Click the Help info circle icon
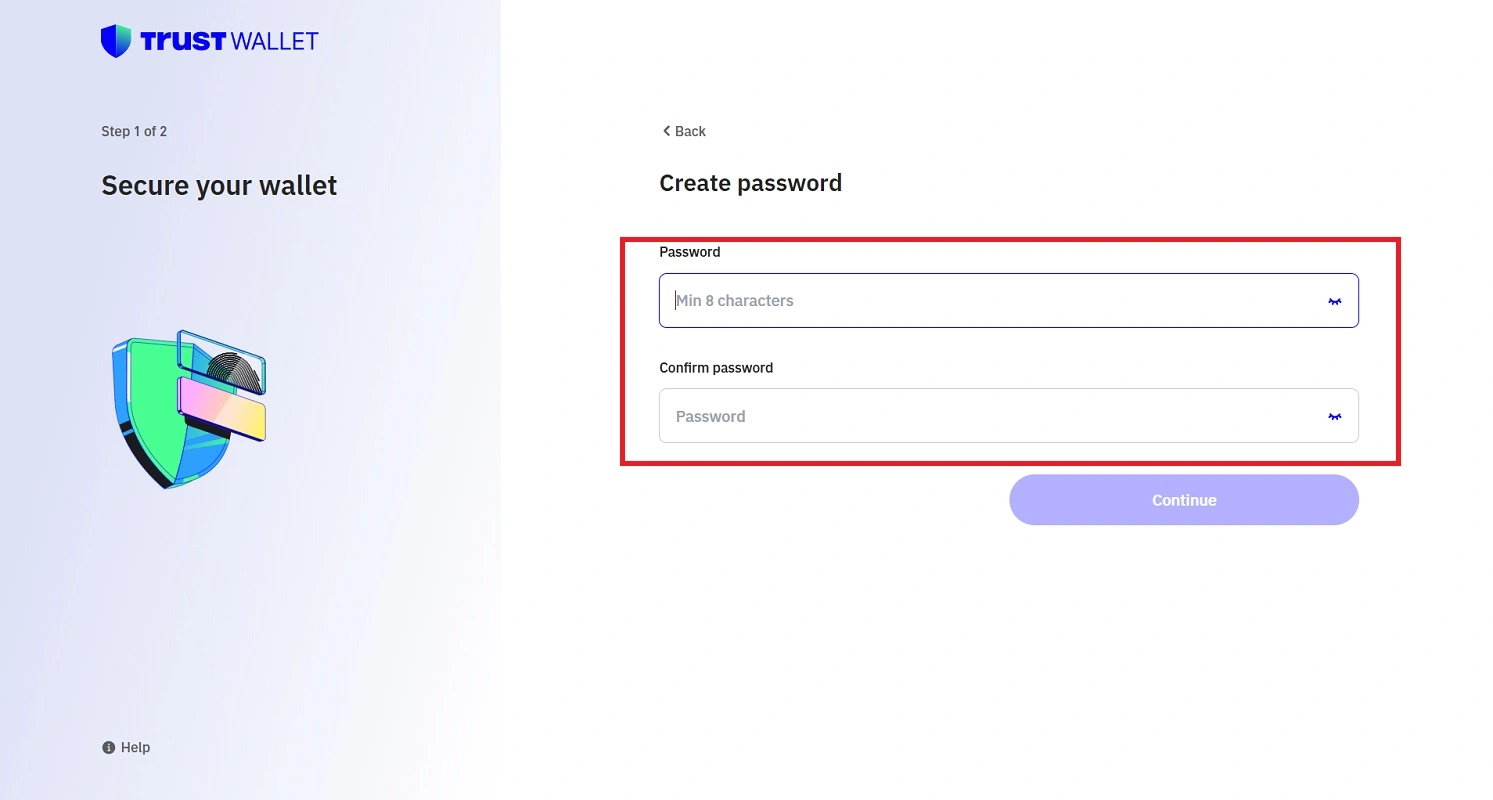Viewport: 1493px width, 800px height. click(108, 747)
